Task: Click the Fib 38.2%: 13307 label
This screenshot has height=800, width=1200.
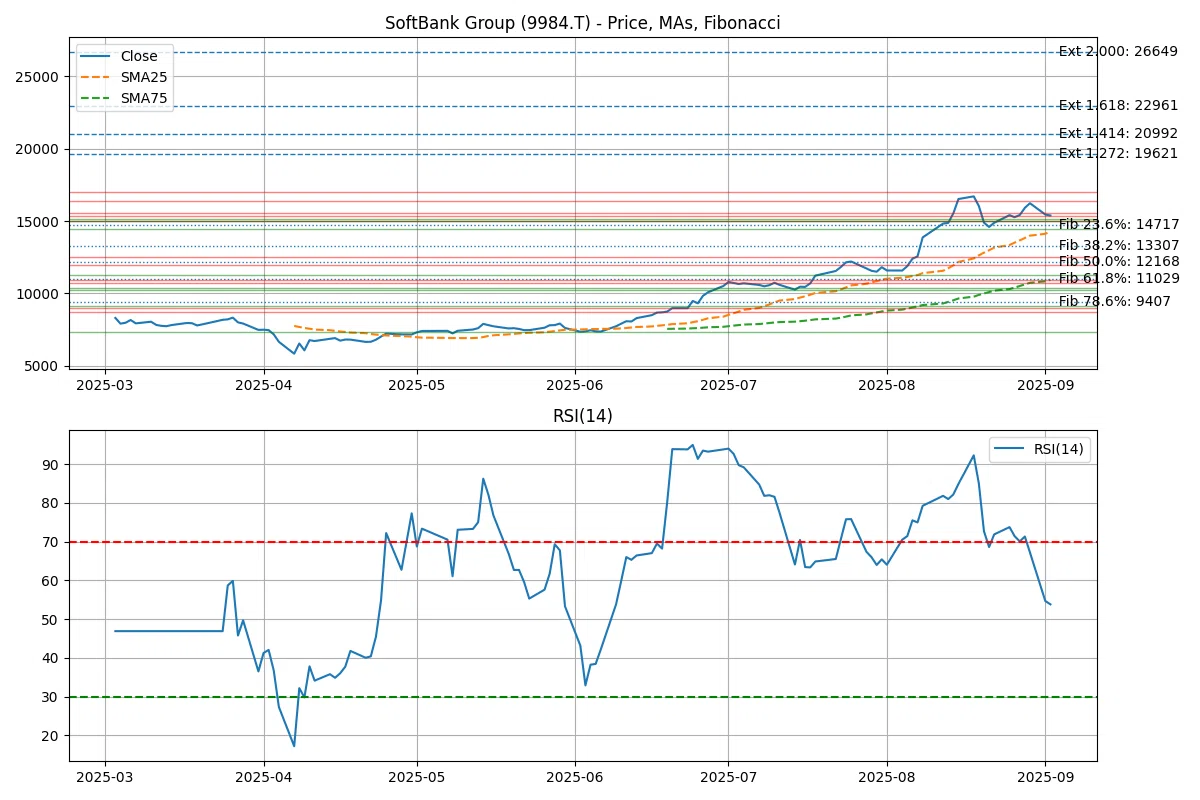Action: [1119, 245]
